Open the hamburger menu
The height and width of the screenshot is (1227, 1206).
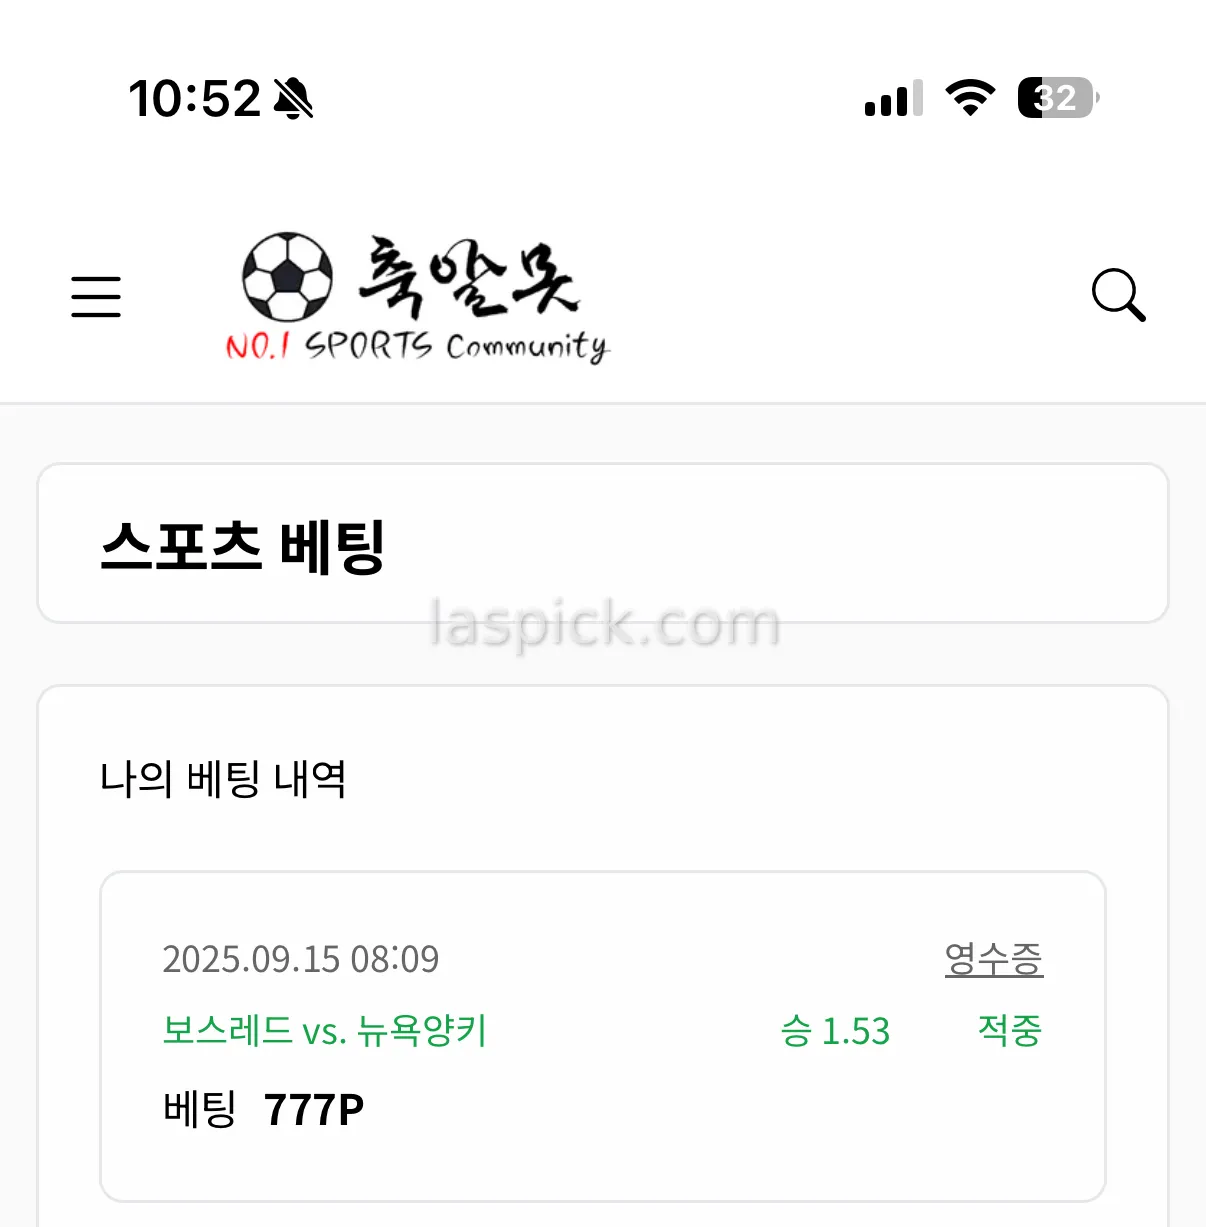(x=96, y=297)
